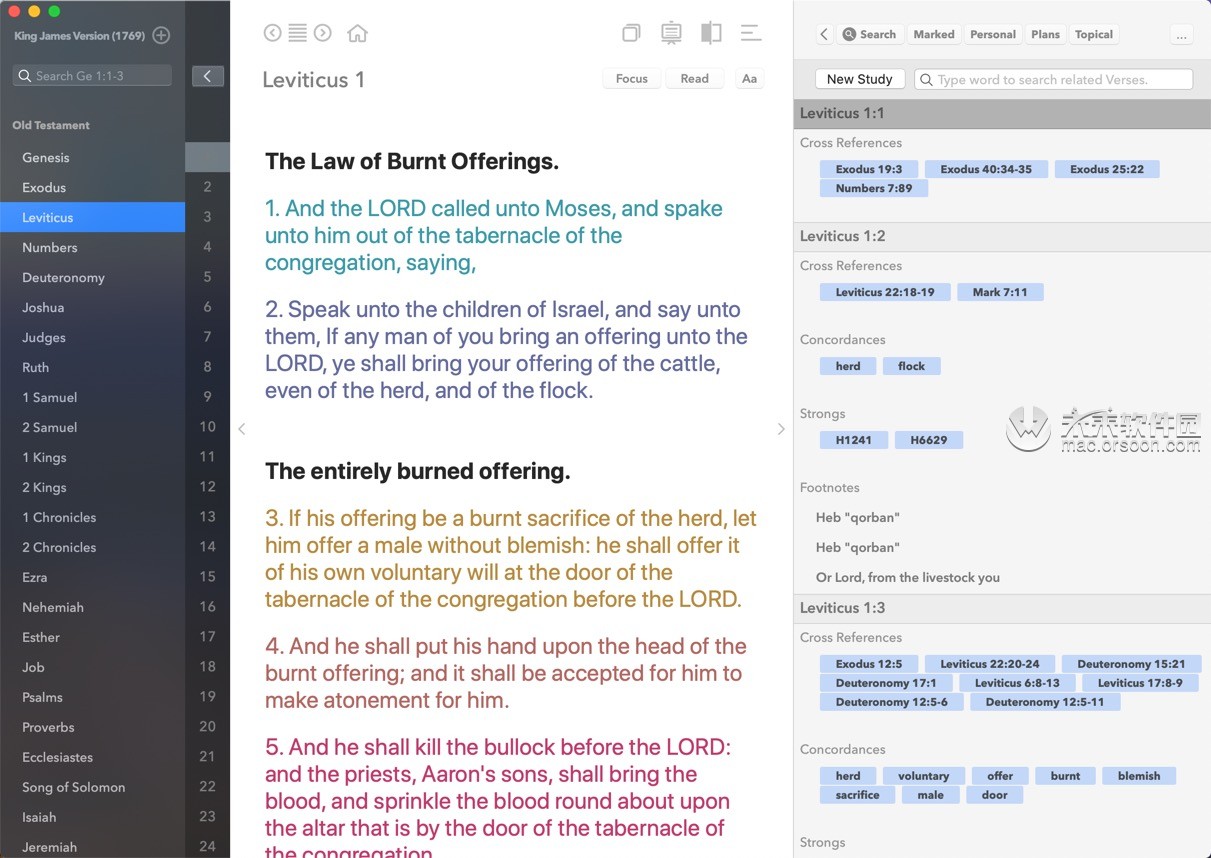
Task: Click the Home icon
Action: pos(357,33)
